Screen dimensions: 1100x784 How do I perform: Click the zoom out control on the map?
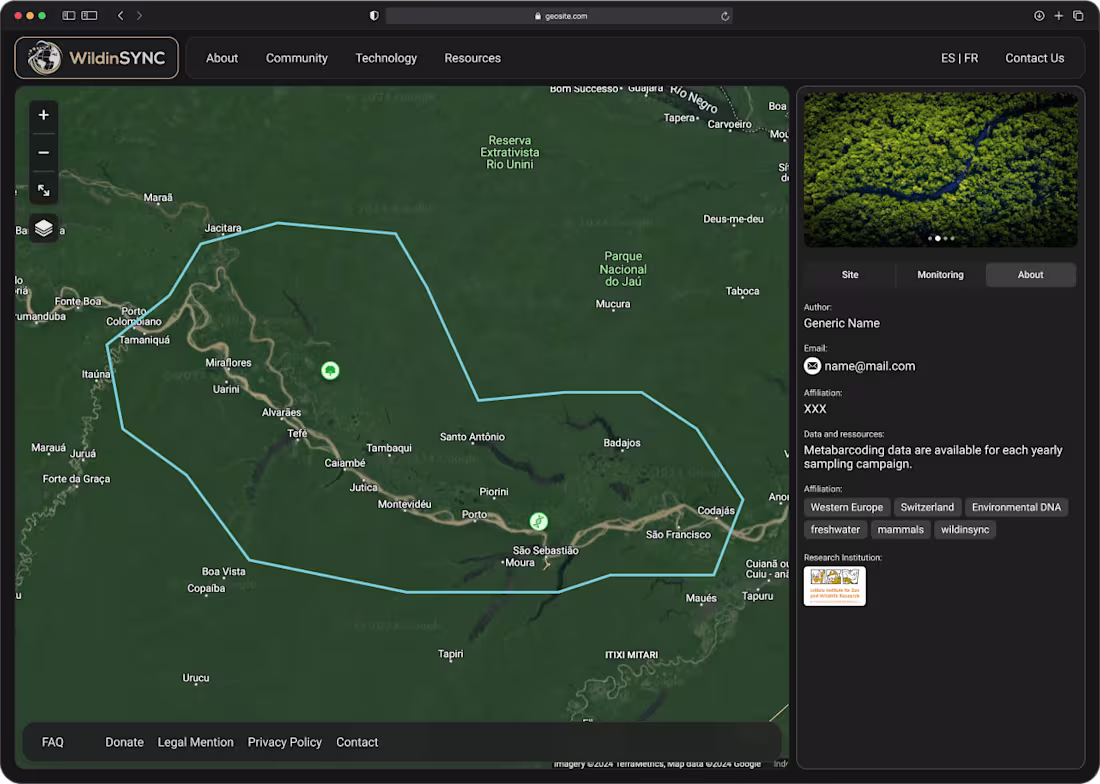[x=43, y=152]
